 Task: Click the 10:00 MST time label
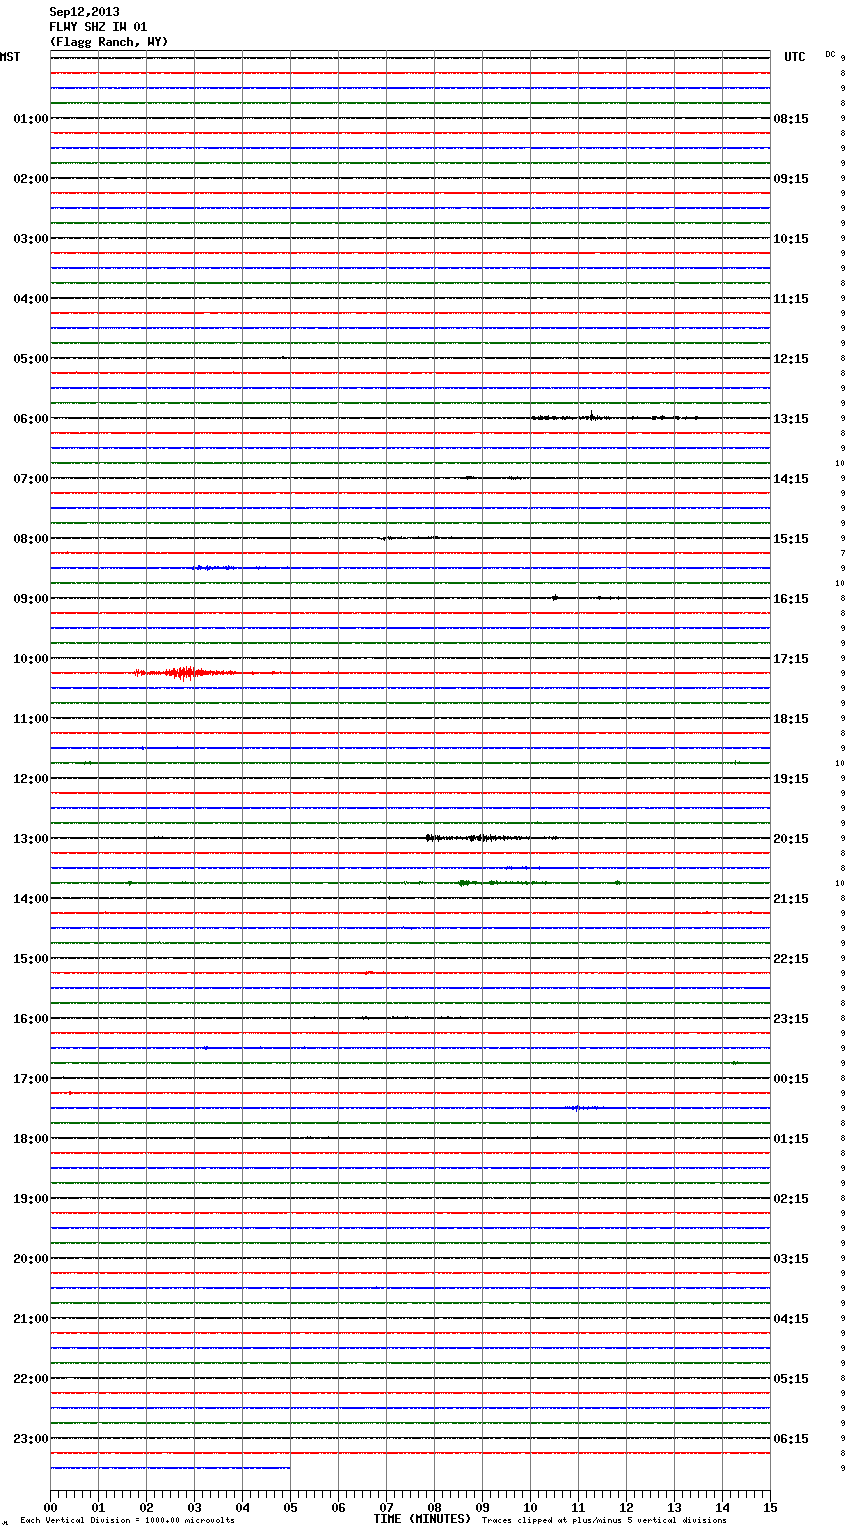pyautogui.click(x=31, y=659)
